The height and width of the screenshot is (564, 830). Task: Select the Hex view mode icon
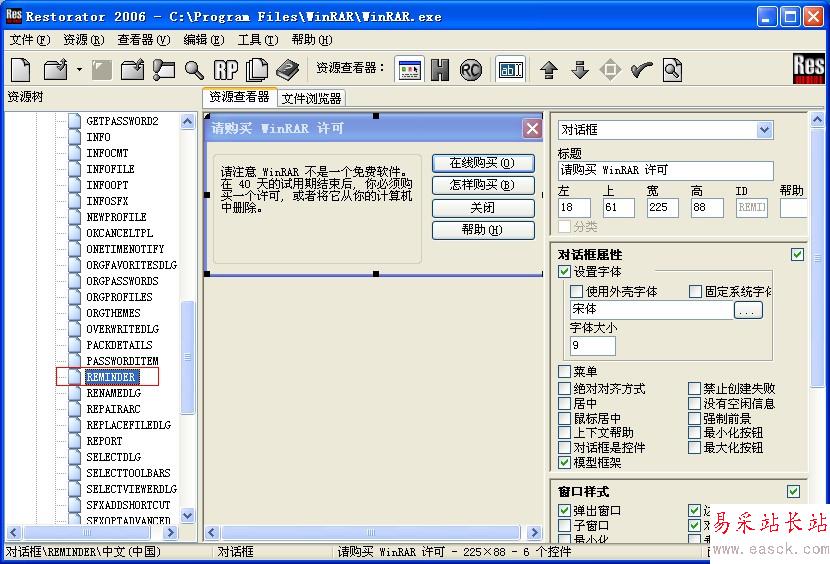coord(439,69)
